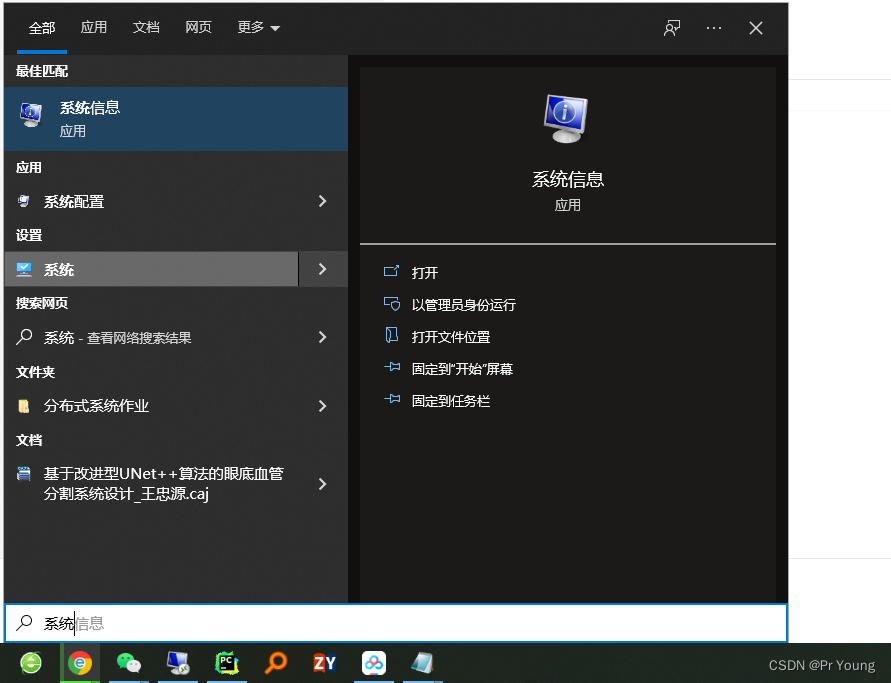The width and height of the screenshot is (891, 683).
Task: Click the 系统信息 title in preview pane
Action: coord(568,179)
